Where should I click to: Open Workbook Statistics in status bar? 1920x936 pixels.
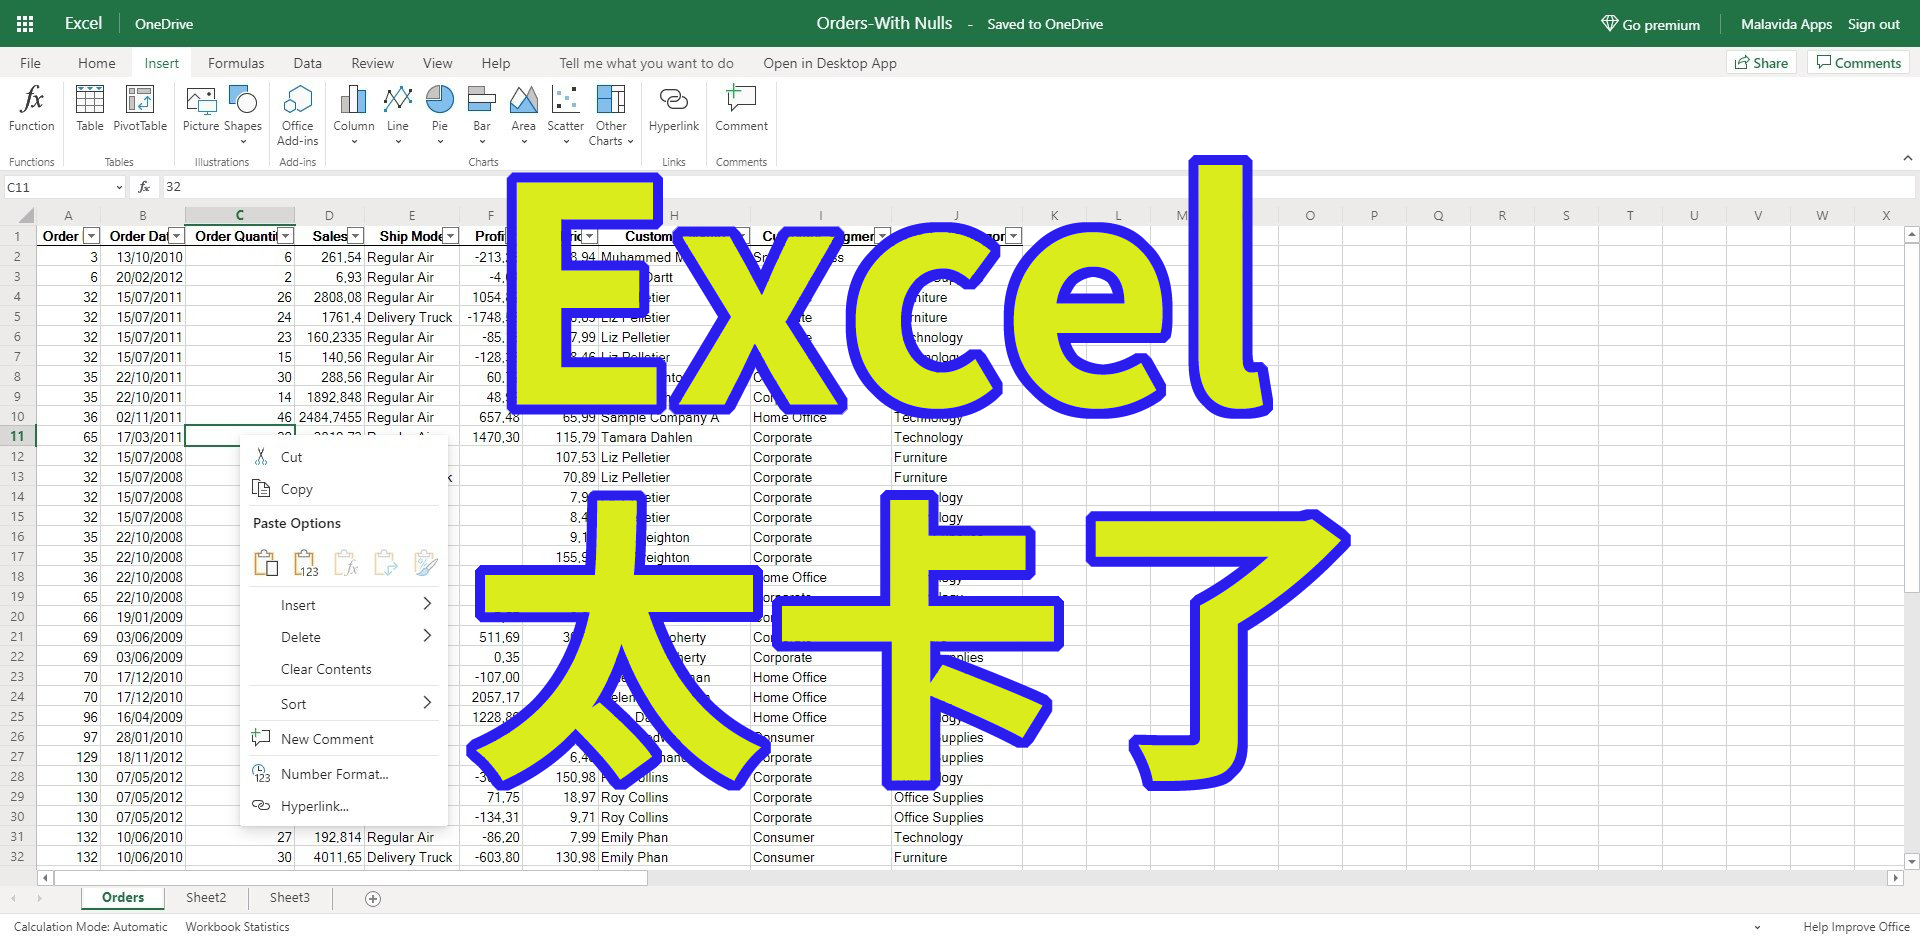tap(237, 927)
